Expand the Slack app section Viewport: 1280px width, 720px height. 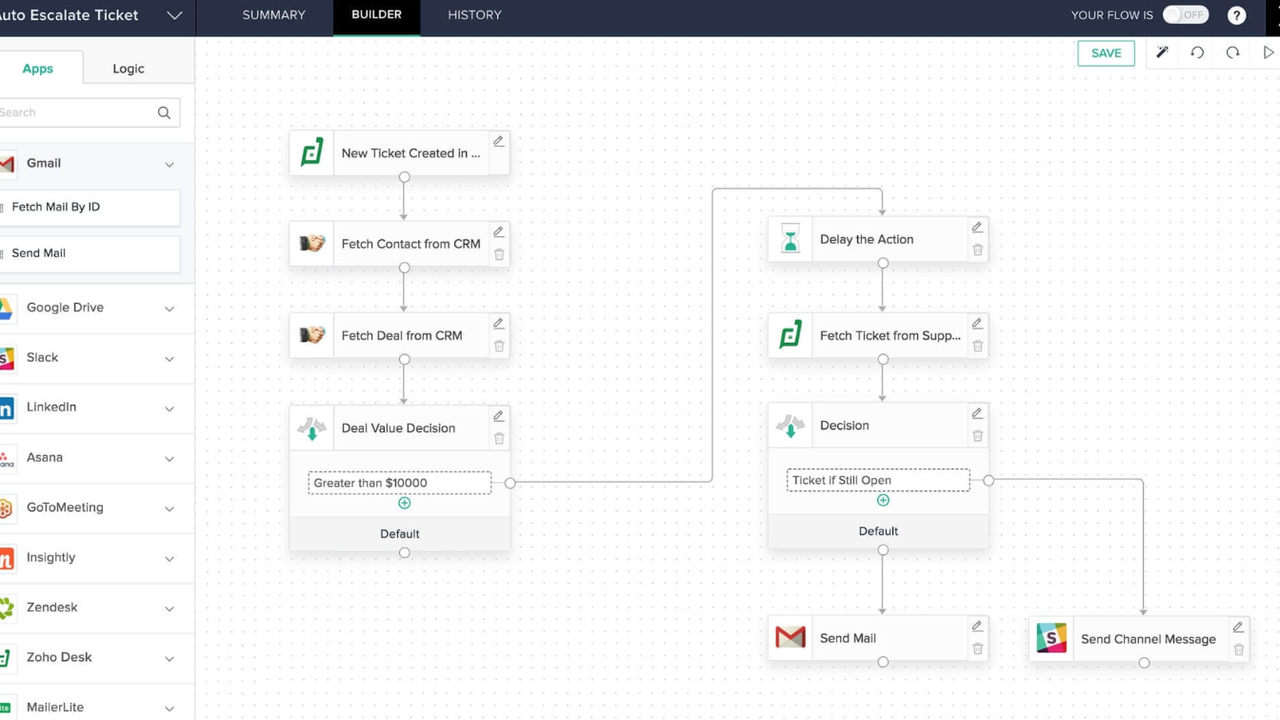(169, 358)
